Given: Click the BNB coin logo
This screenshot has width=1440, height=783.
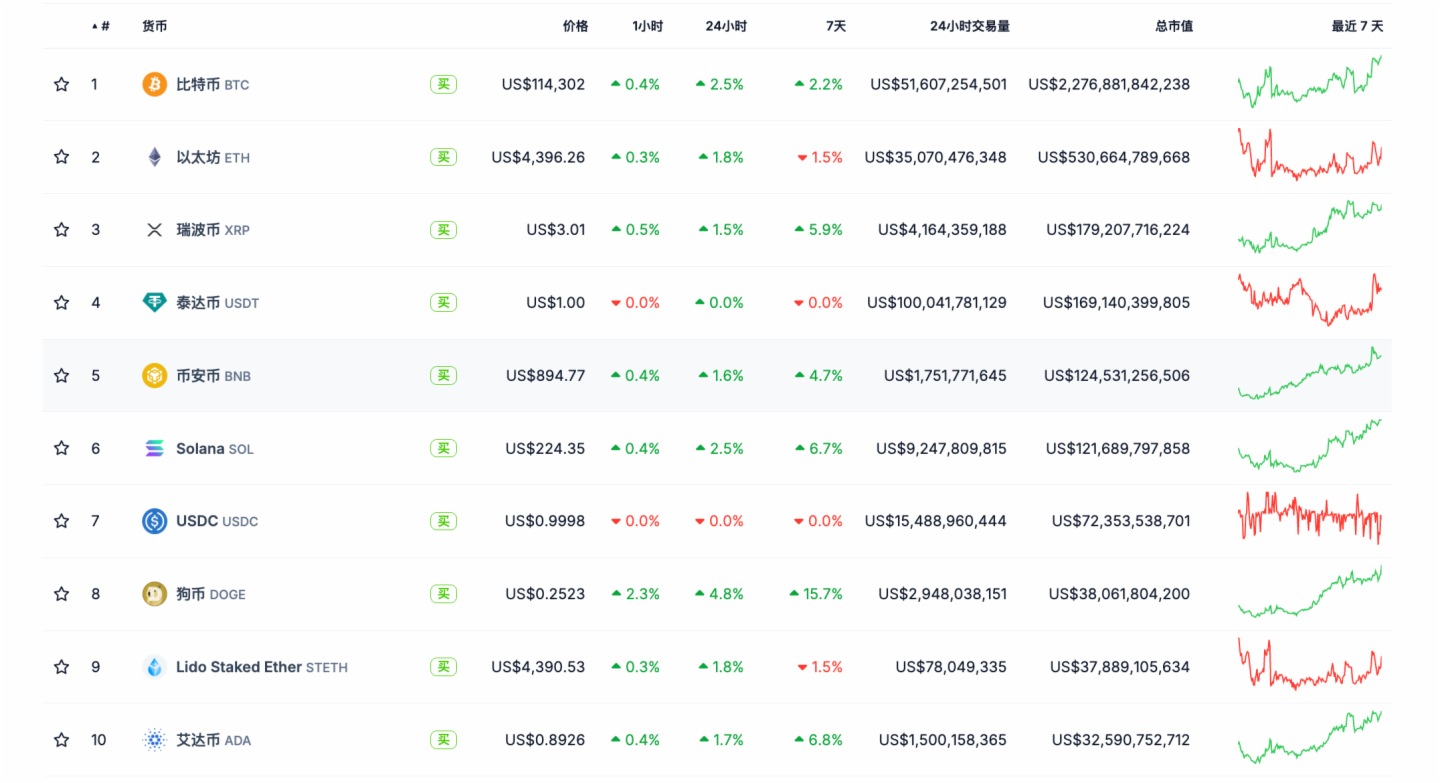Looking at the screenshot, I should coord(154,375).
